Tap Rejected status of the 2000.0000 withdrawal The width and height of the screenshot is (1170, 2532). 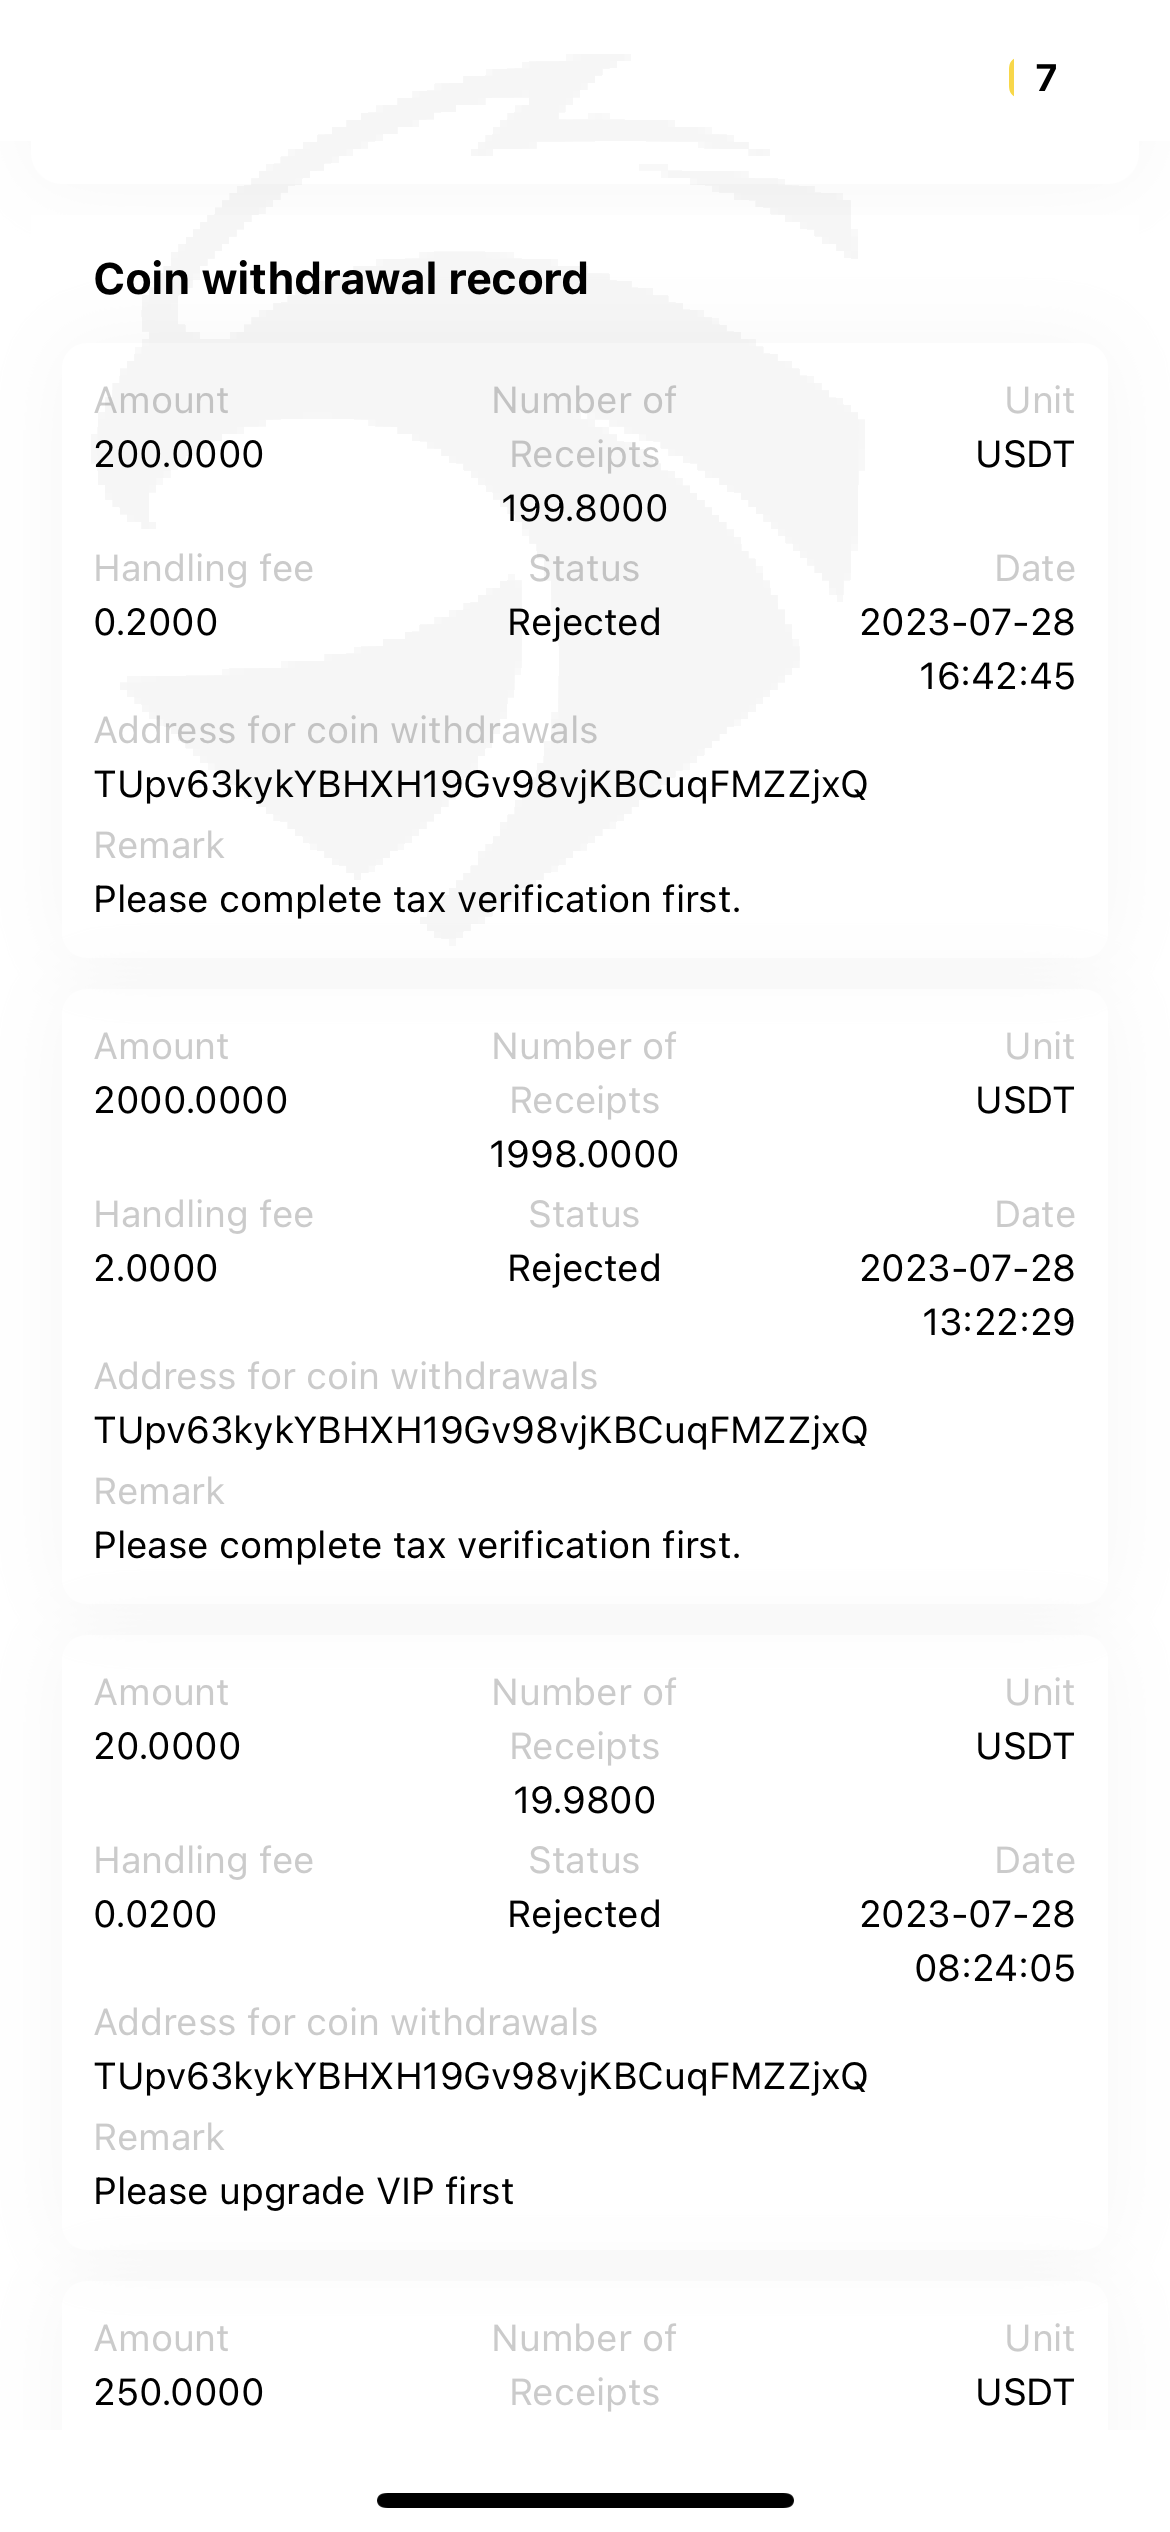point(584,1268)
